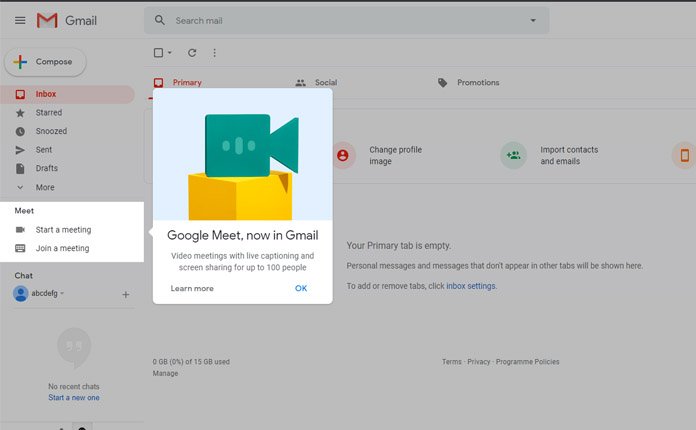This screenshot has width=696, height=430.
Task: Click the Join a meeting keyboard icon
Action: [x=20, y=248]
